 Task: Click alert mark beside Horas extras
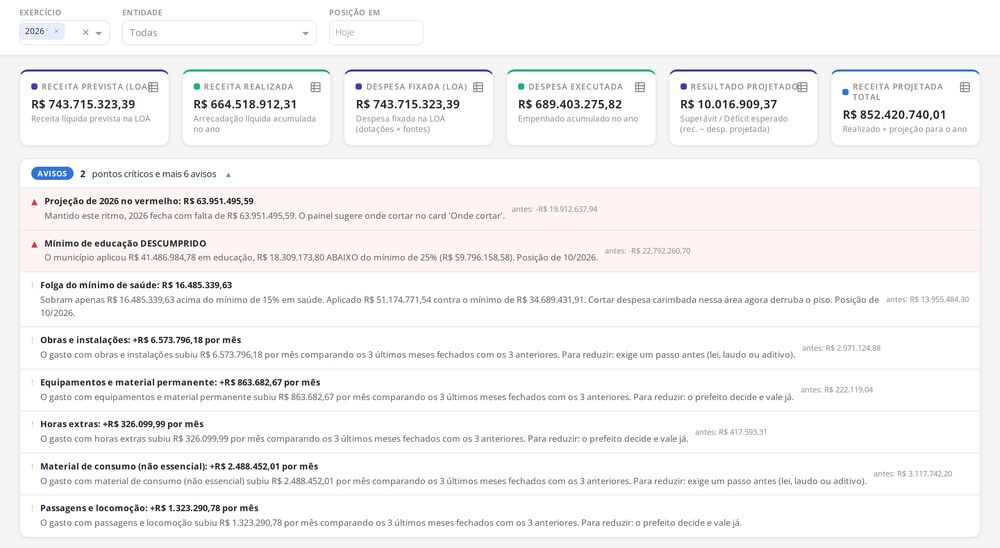pyautogui.click(x=33, y=424)
